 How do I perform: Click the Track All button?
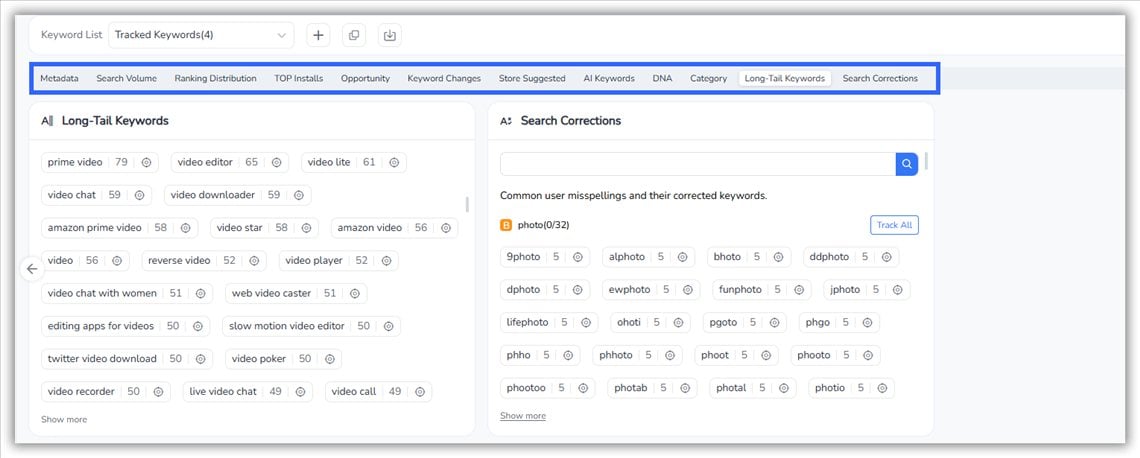click(x=894, y=225)
